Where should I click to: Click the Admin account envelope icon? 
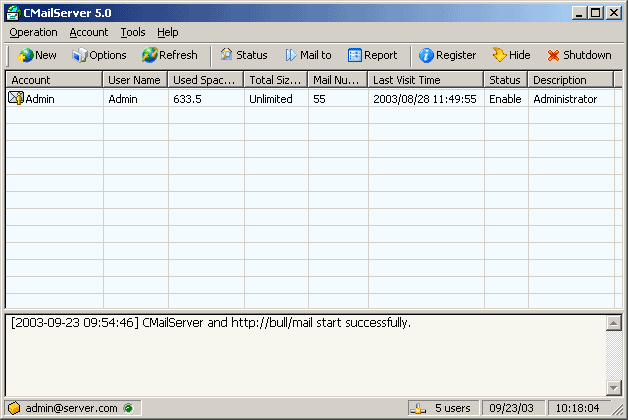(16, 98)
